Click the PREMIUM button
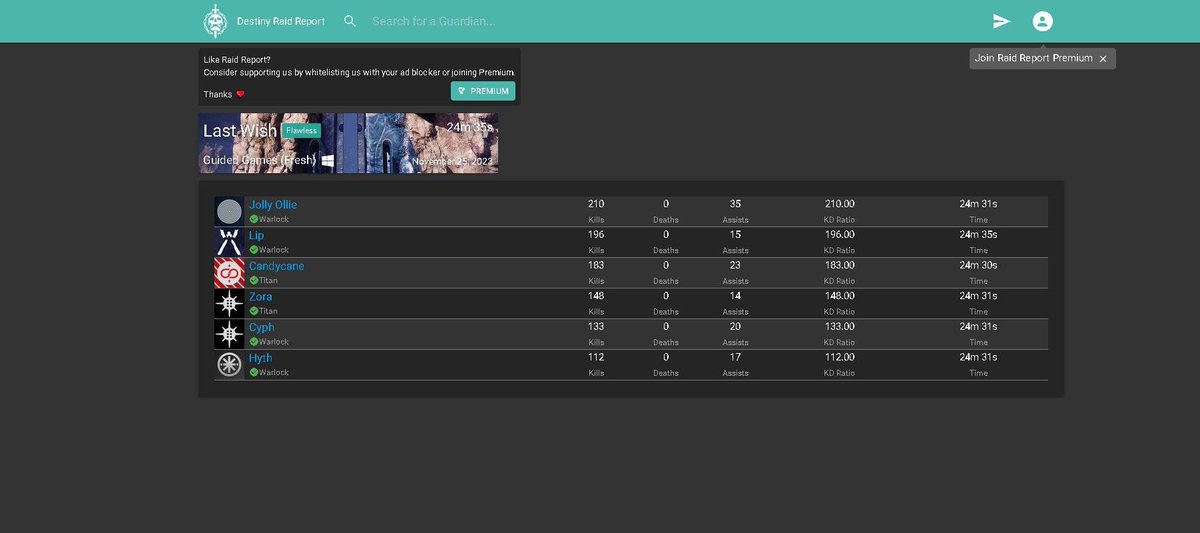1200x533 pixels. pyautogui.click(x=483, y=91)
